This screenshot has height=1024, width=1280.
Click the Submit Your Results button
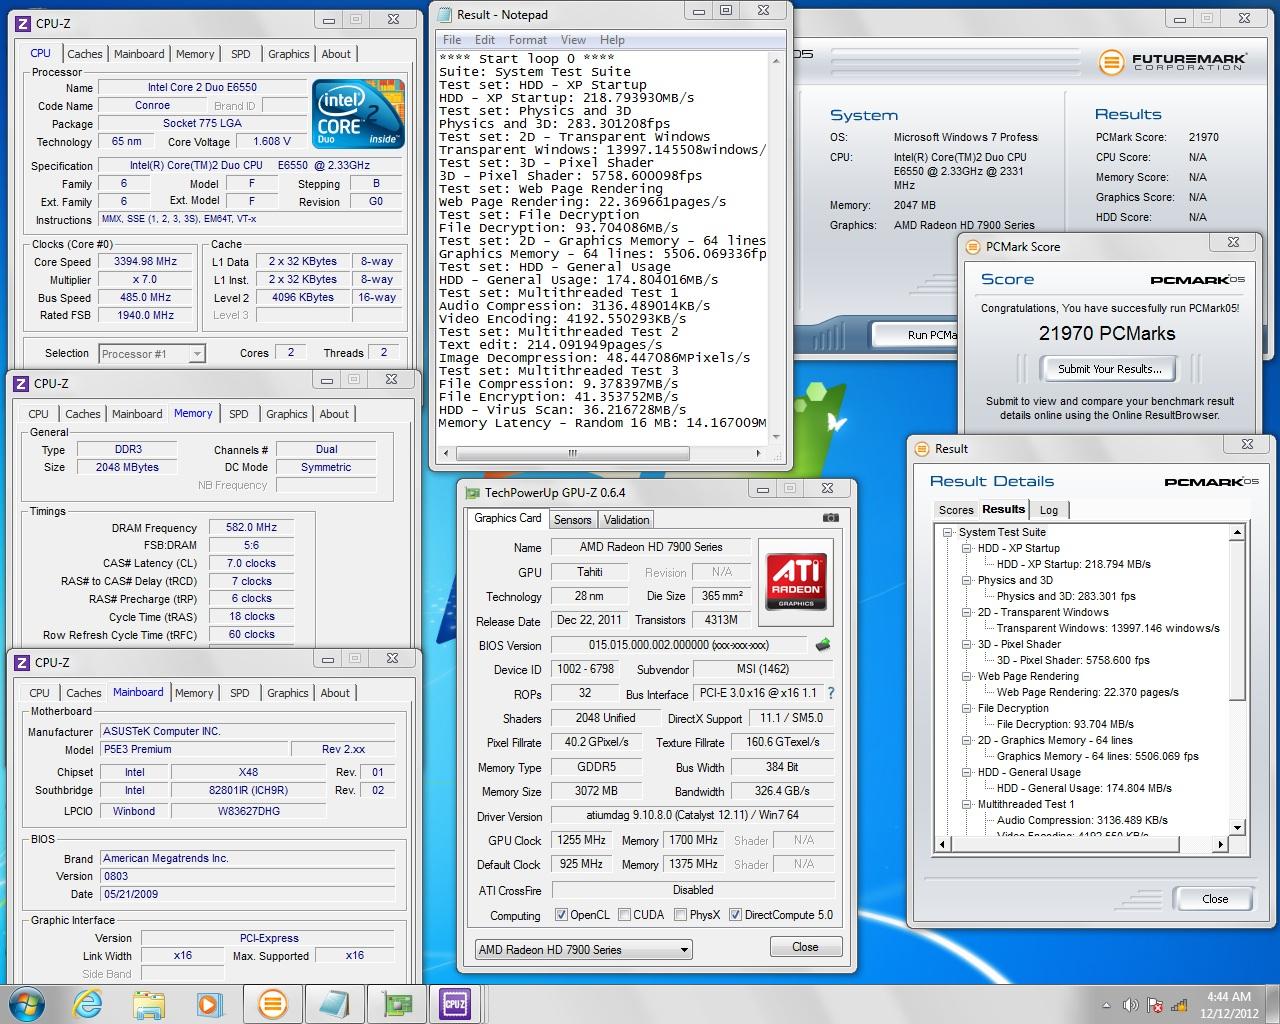point(1109,369)
